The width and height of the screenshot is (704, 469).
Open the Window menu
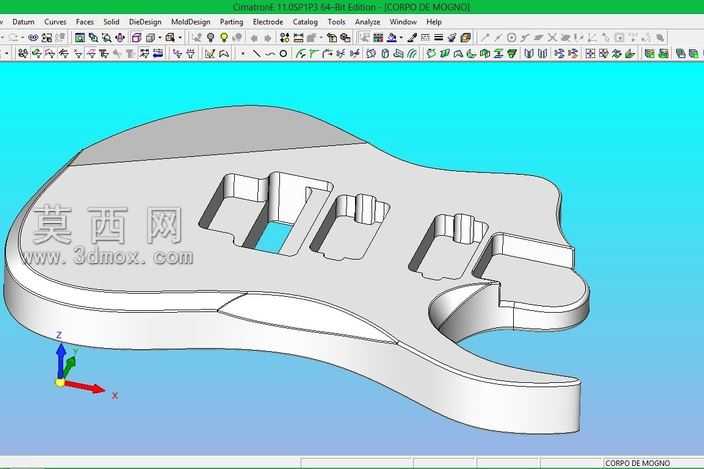(403, 22)
